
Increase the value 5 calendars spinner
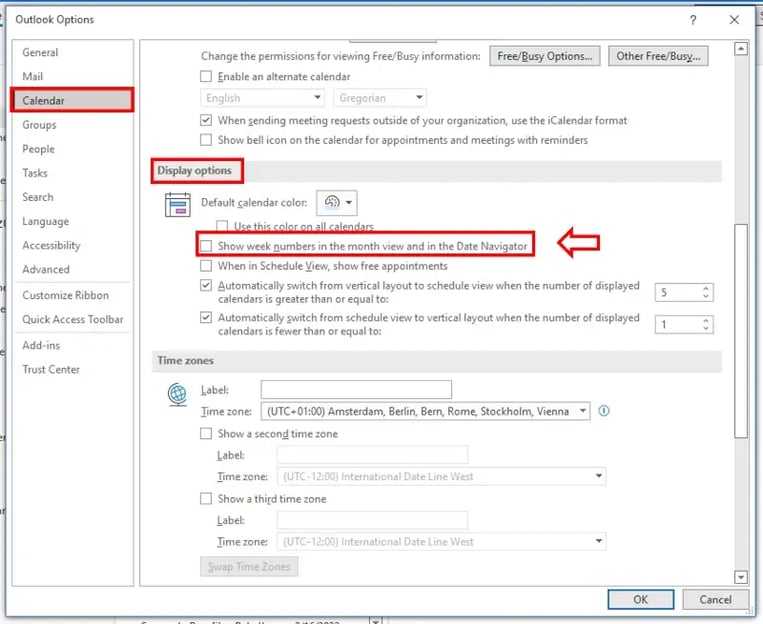pyautogui.click(x=706, y=289)
